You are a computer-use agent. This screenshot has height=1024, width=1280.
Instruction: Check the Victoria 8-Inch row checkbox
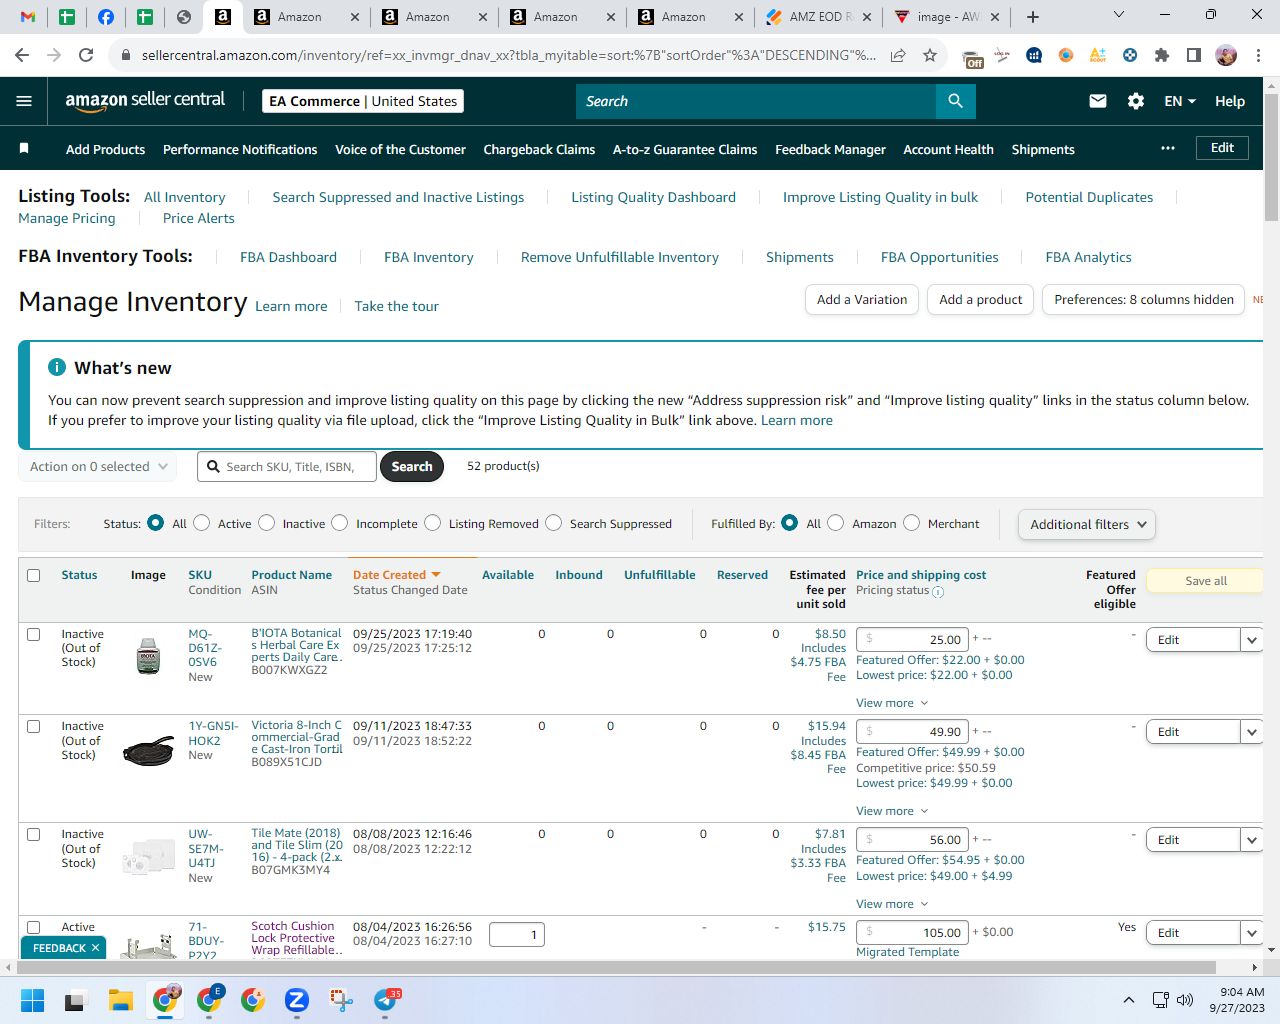[34, 726]
